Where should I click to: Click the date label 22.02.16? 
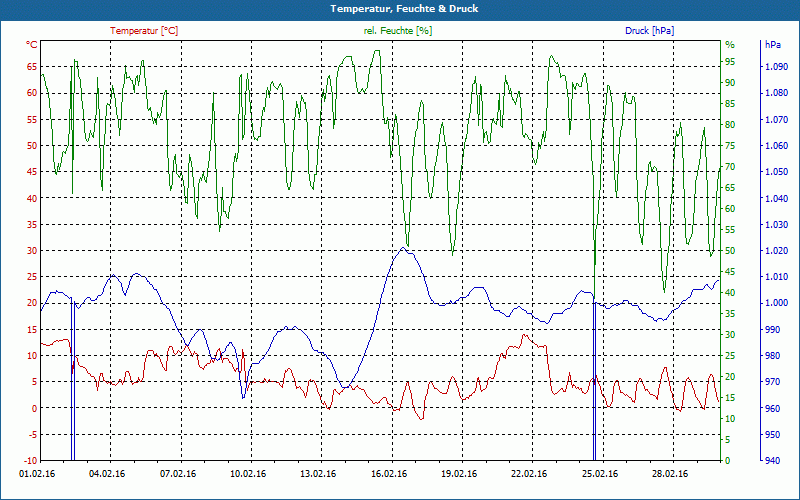pyautogui.click(x=529, y=474)
